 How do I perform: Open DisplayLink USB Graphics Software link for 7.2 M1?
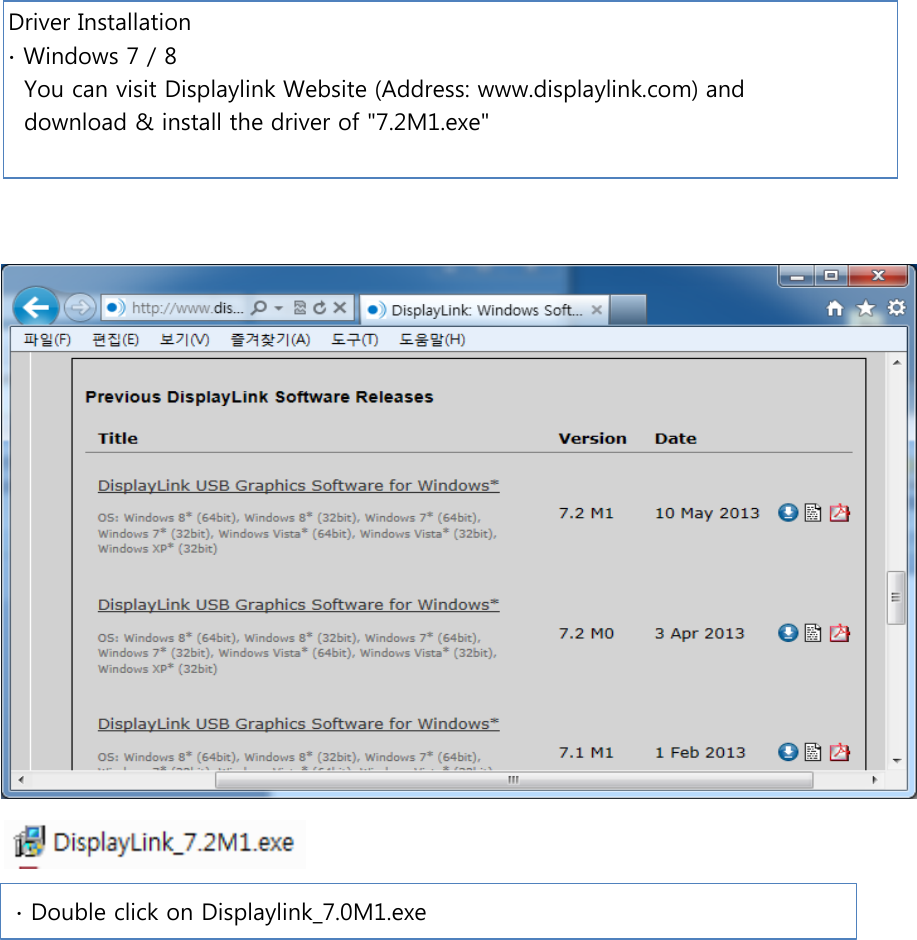[x=298, y=486]
